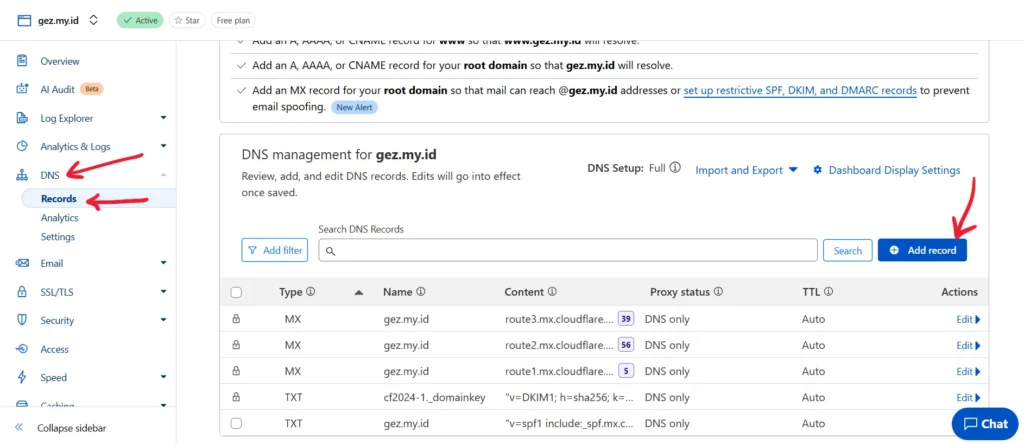Open Dashboard Display Settings
The image size is (1024, 444).
click(894, 170)
